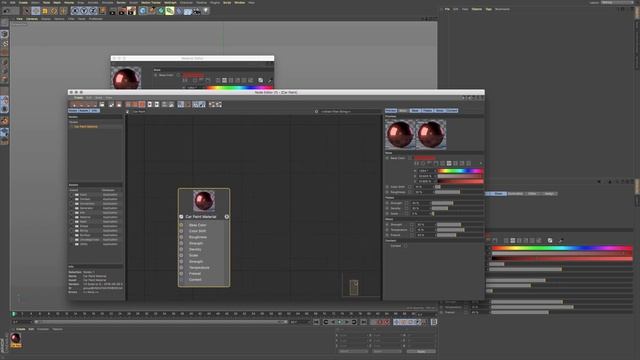The image size is (640, 360).
Task: Click highlighted color-mode icon in Node Editor
Action: (449, 163)
